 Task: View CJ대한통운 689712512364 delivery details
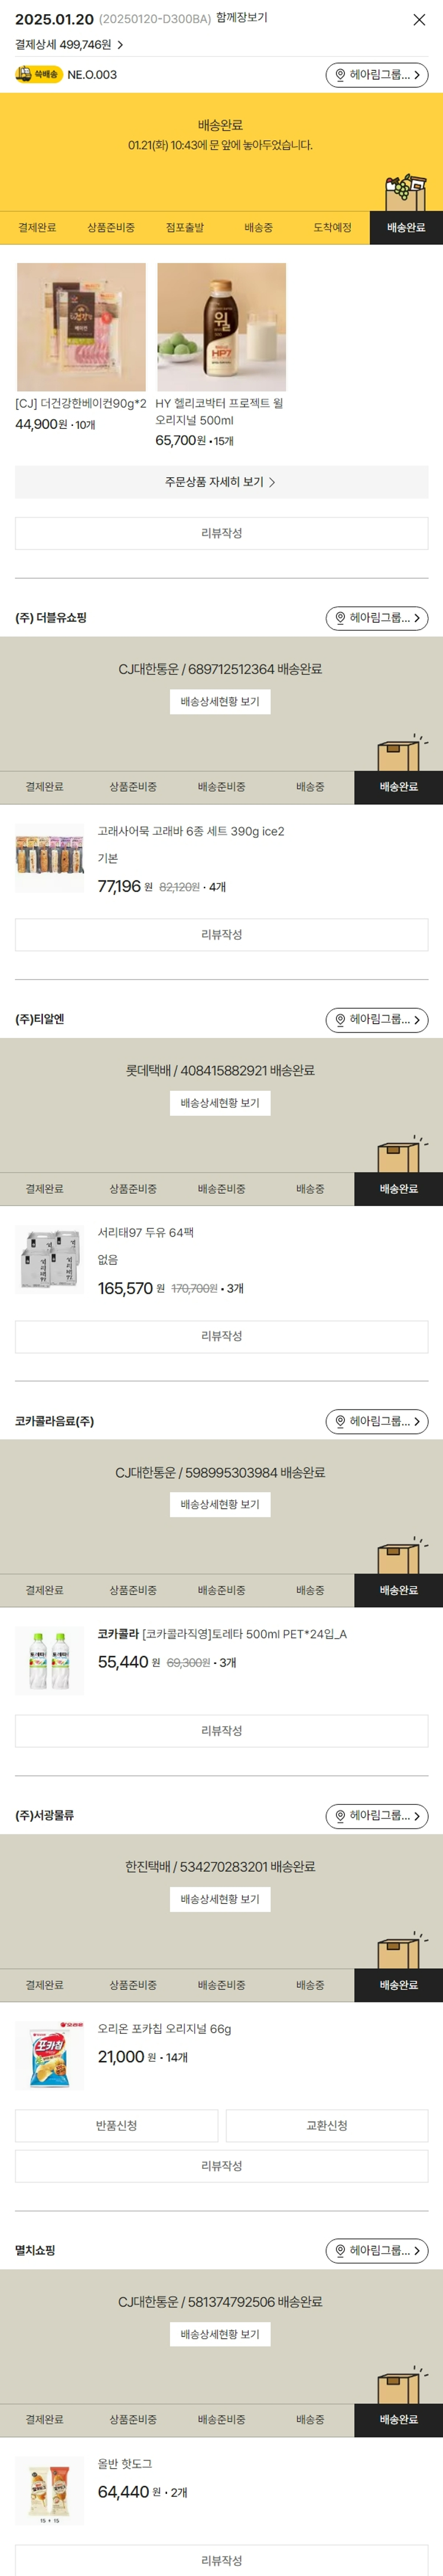220,702
